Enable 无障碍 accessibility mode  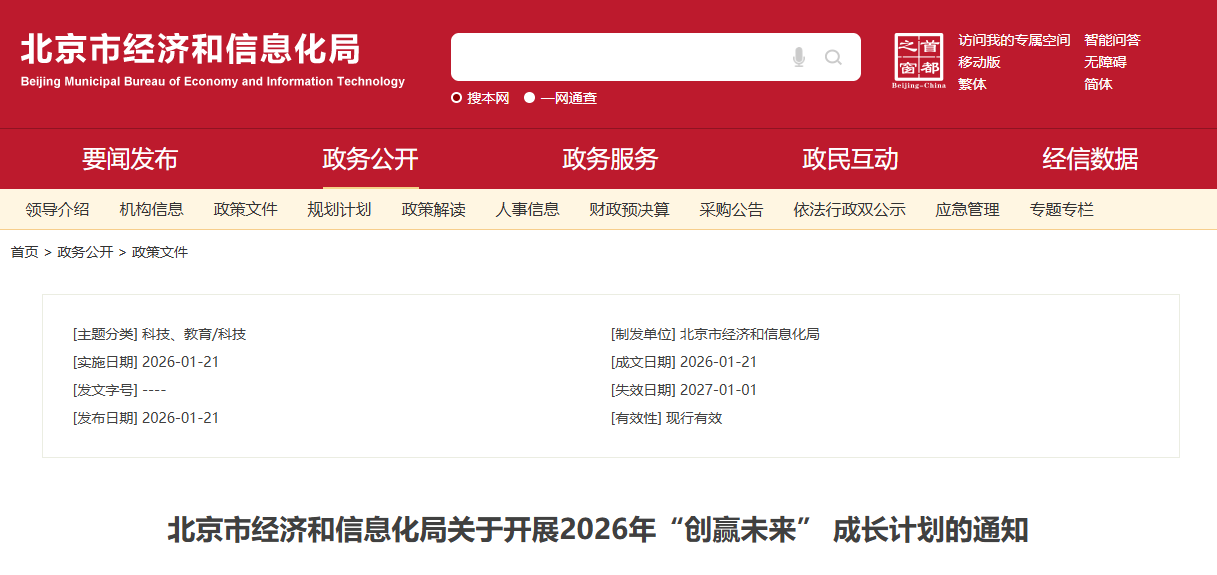pyautogui.click(x=1105, y=62)
